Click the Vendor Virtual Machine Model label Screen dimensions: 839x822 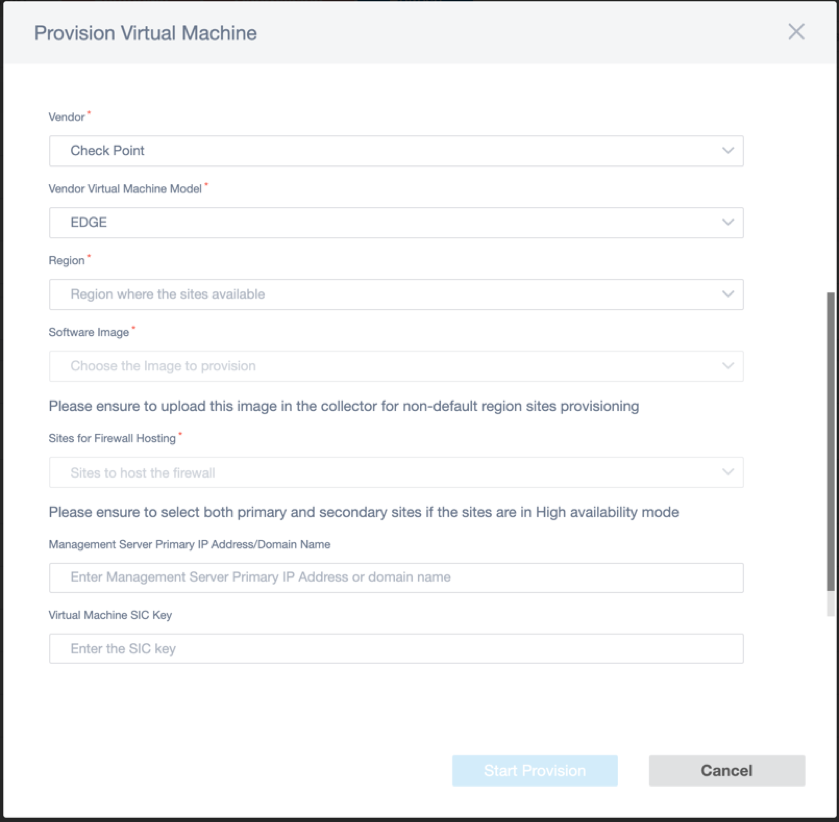click(125, 189)
